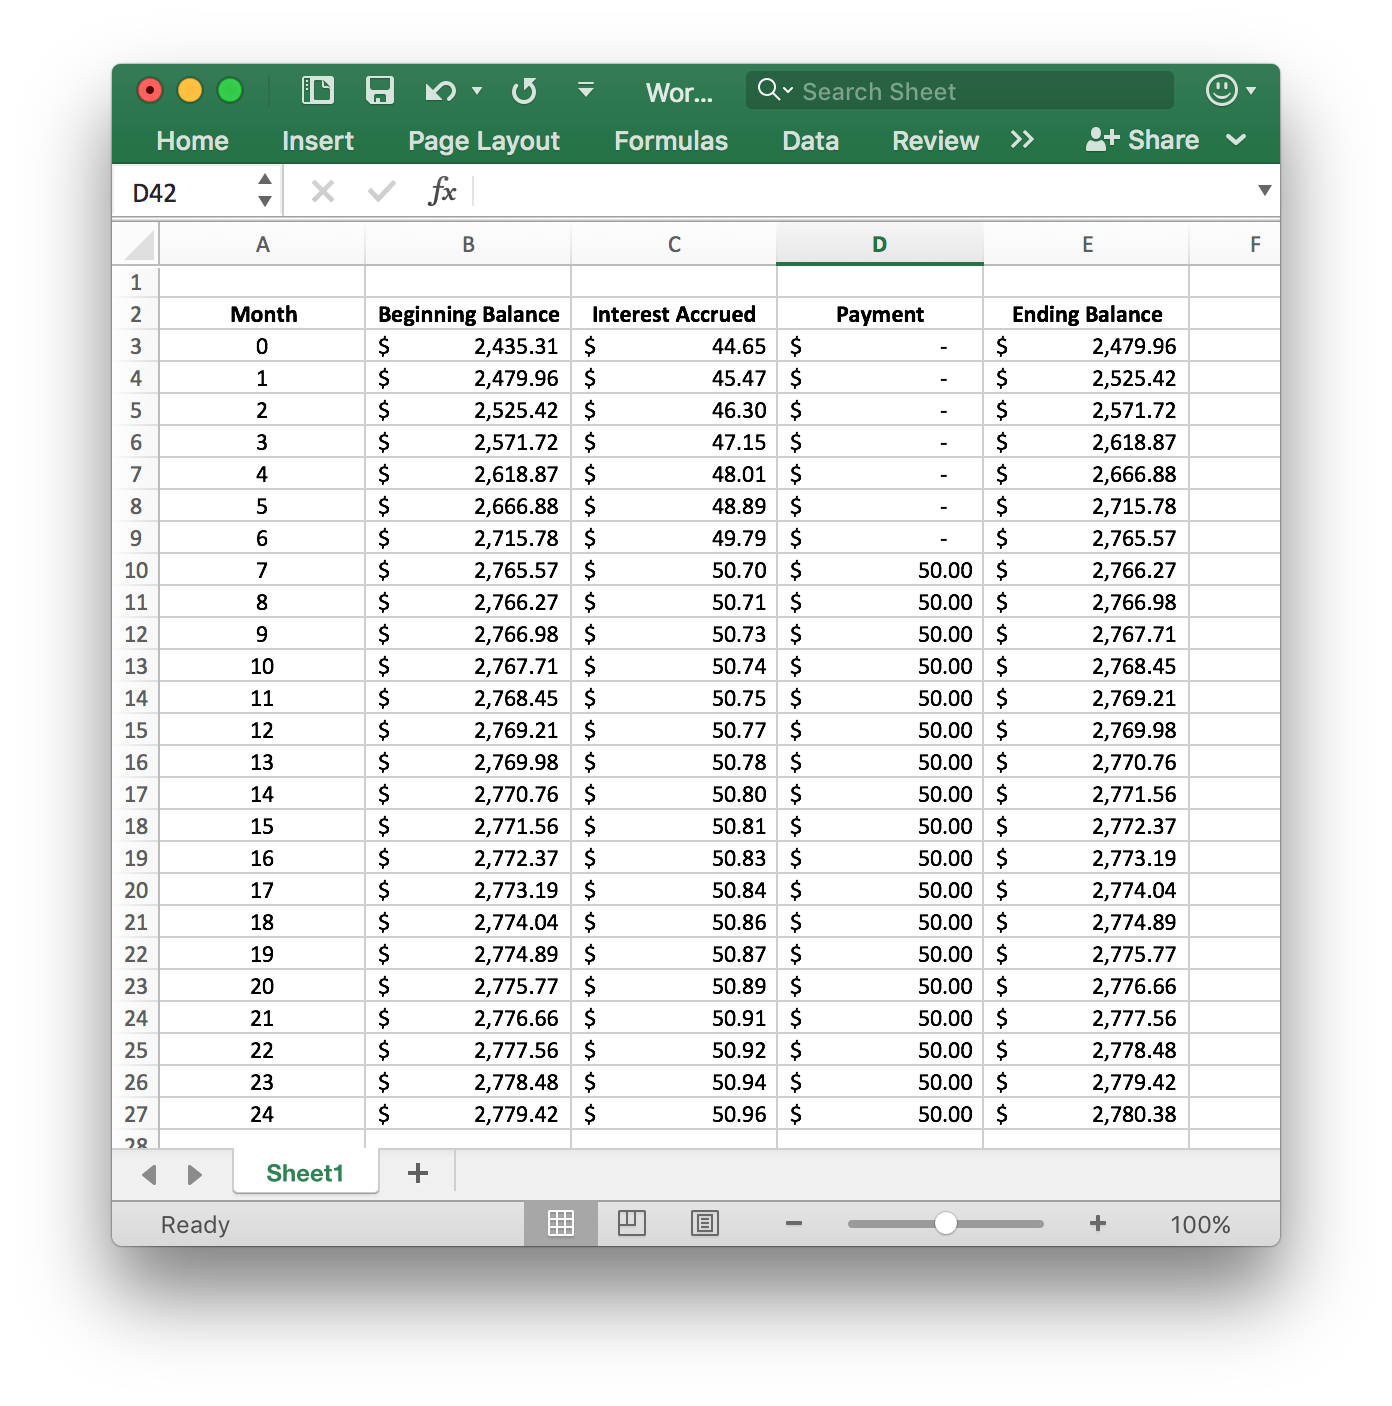Click the Undo icon
This screenshot has height=1406, width=1392.
(440, 90)
